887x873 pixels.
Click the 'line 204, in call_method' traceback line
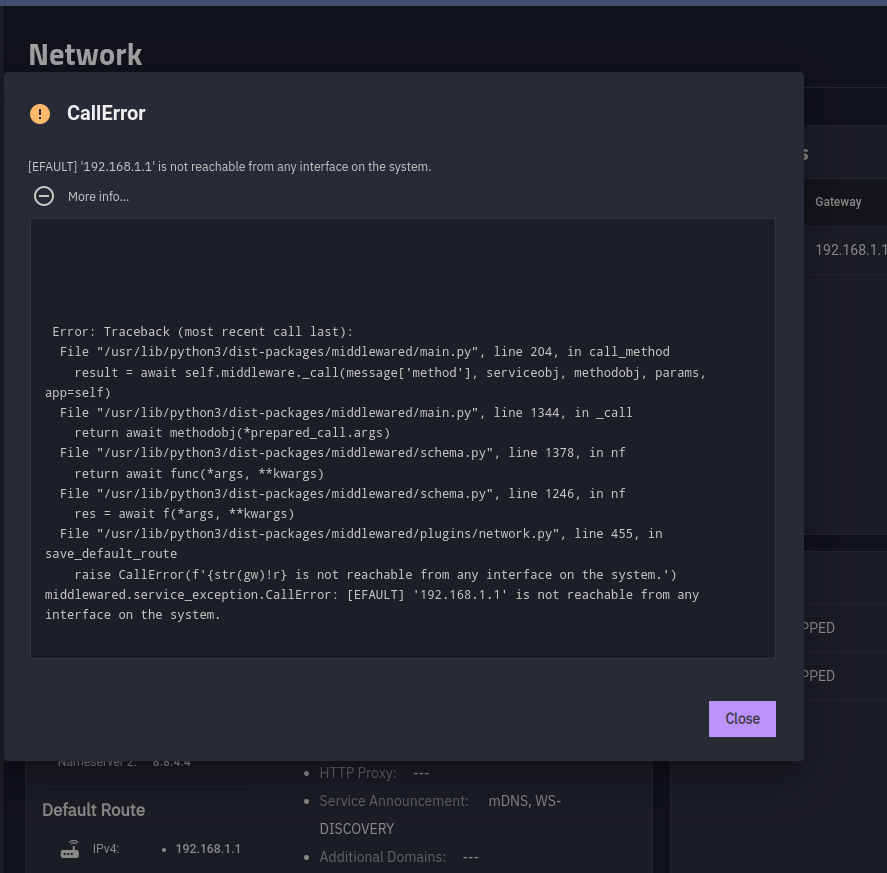click(x=365, y=352)
